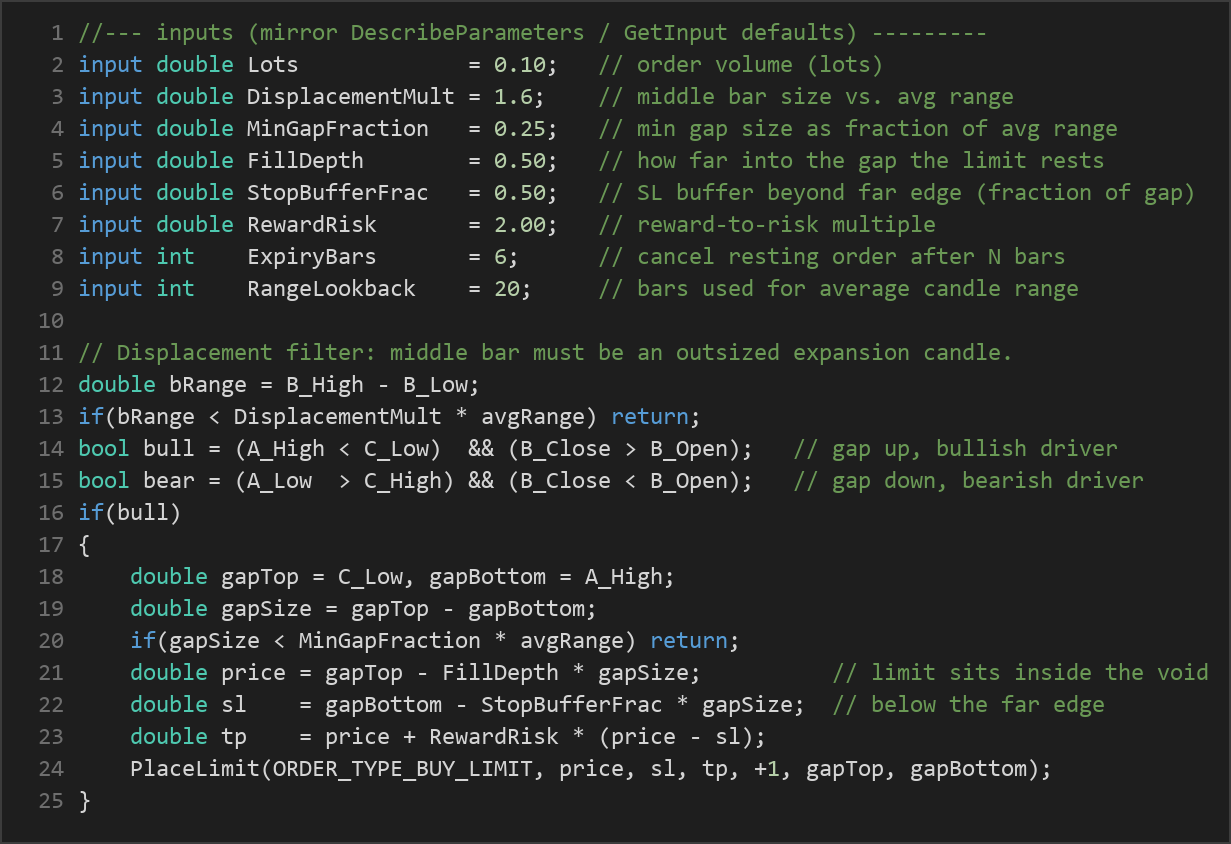Click the 'return' keyword on line 13
1231x844 pixels.
point(650,417)
